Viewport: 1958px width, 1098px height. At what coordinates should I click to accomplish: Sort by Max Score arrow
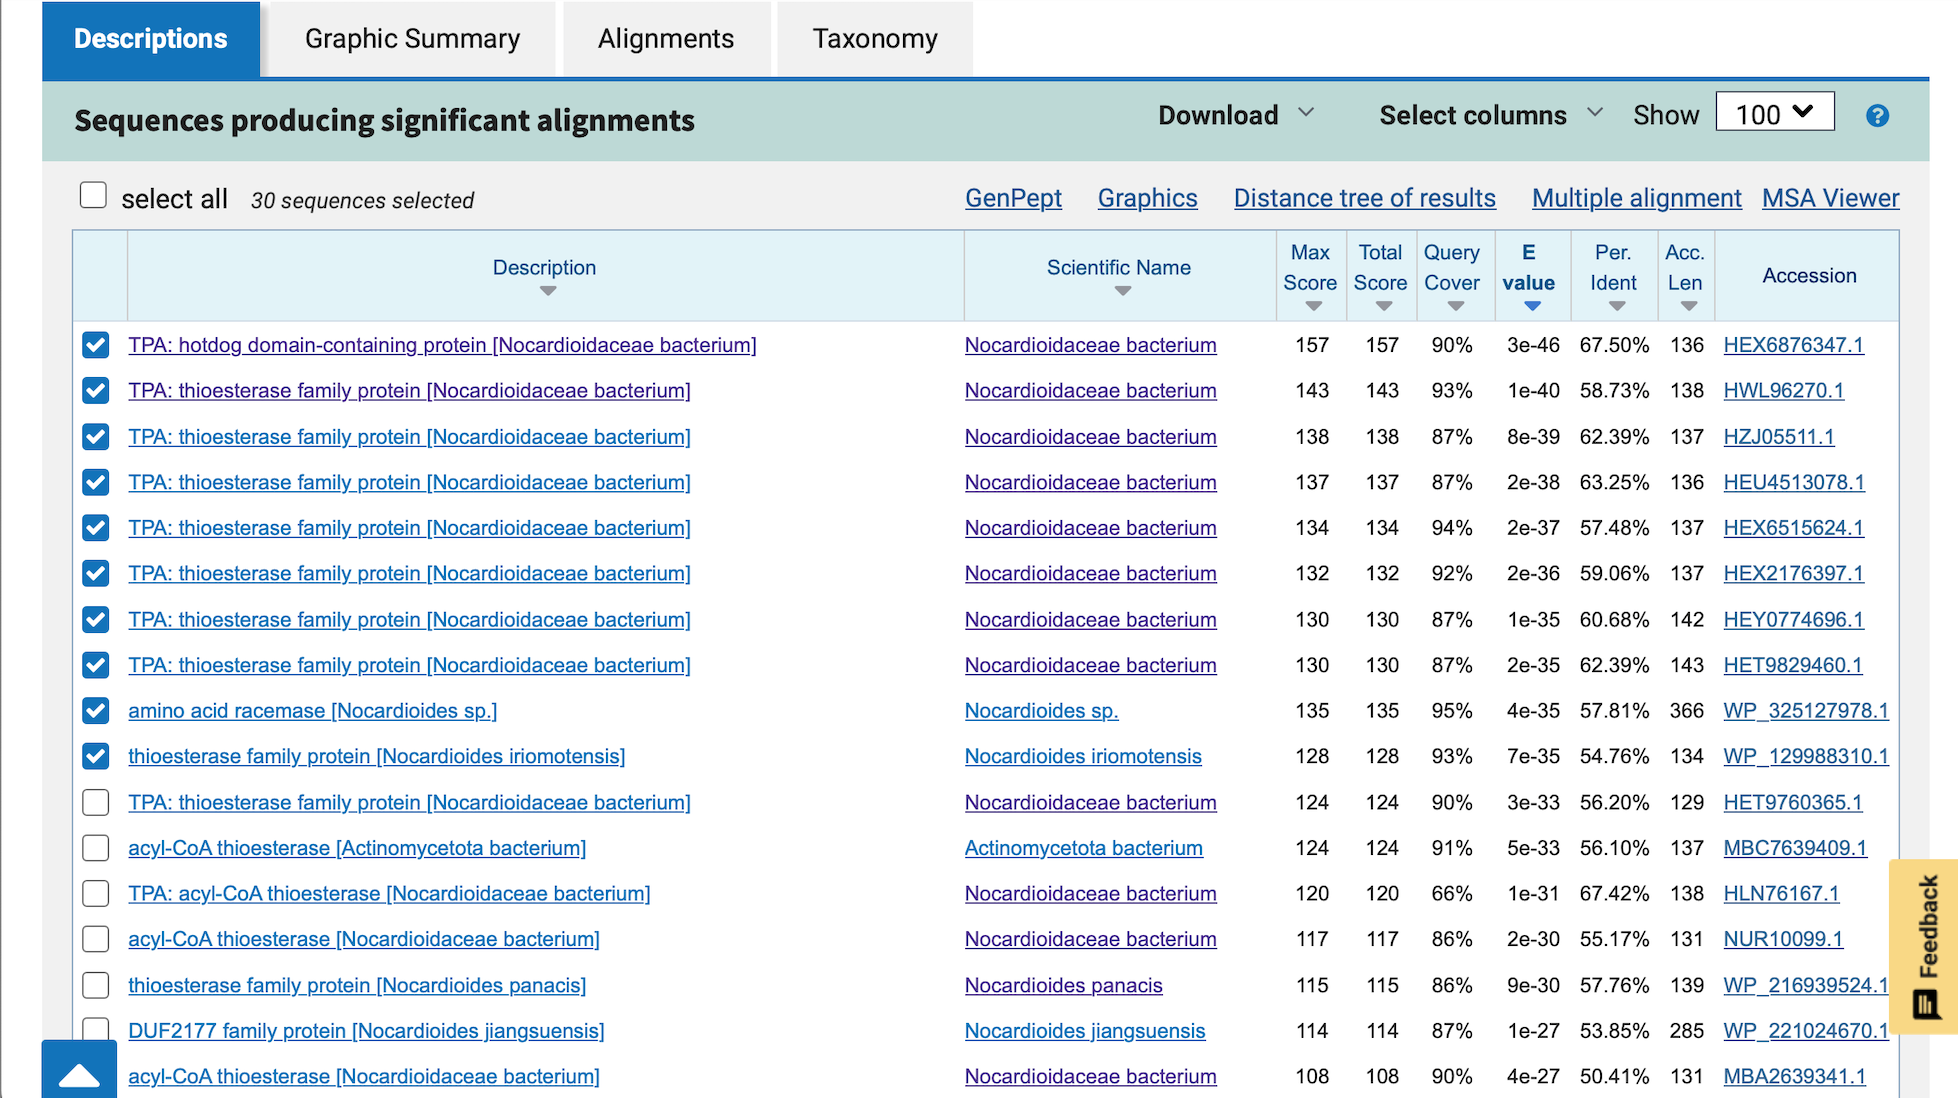[1313, 306]
